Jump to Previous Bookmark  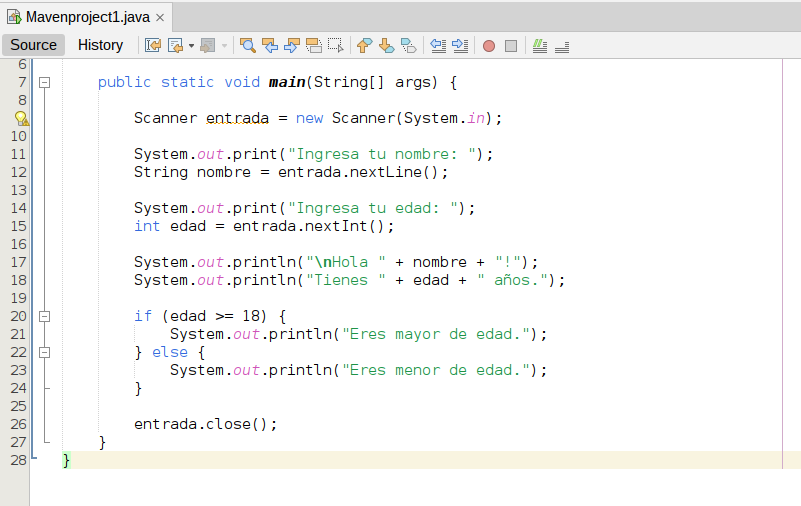click(x=364, y=45)
